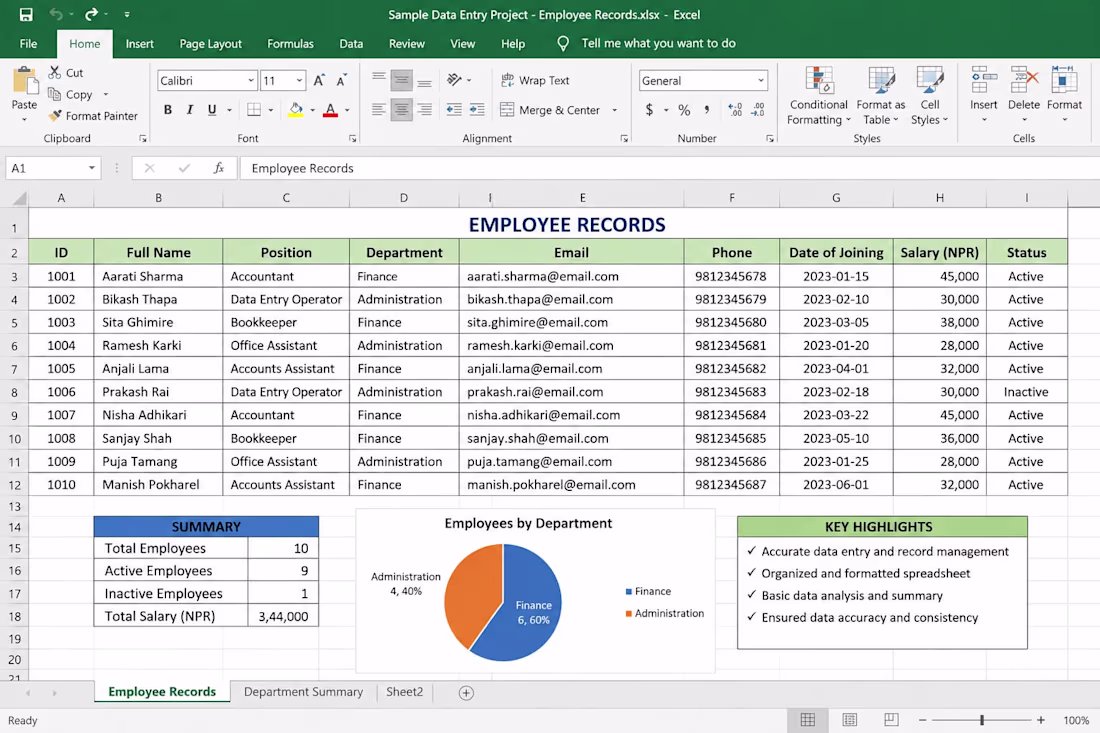Add a new sheet with plus icon
Image resolution: width=1100 pixels, height=733 pixels.
click(466, 693)
